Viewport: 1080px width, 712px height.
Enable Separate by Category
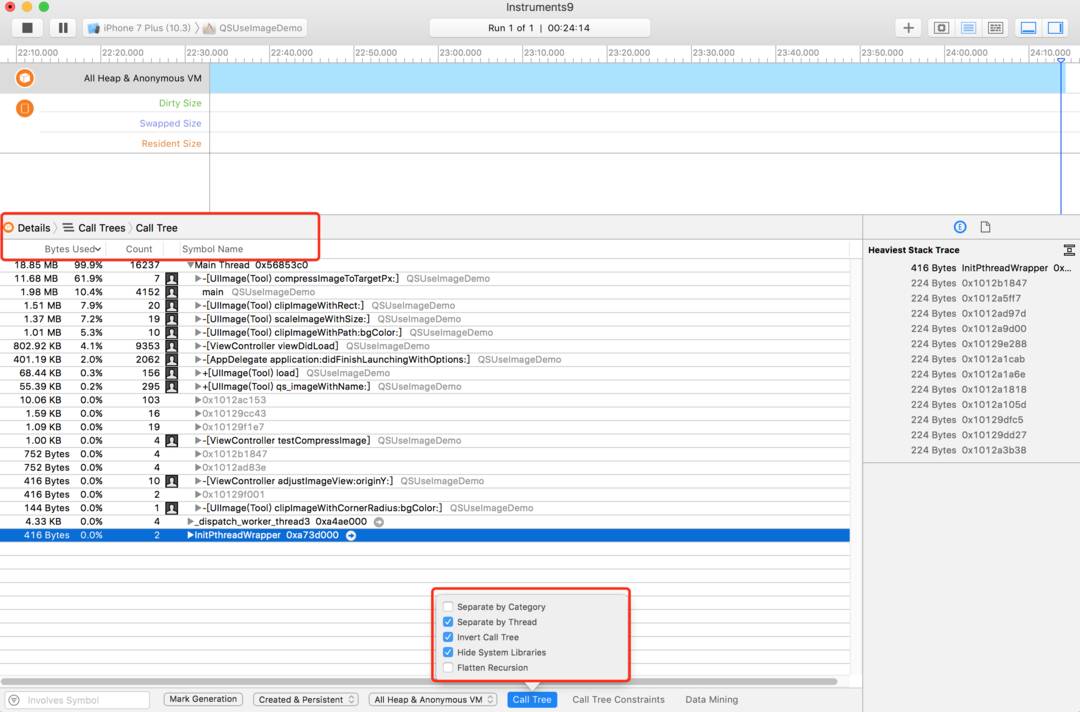click(x=448, y=607)
